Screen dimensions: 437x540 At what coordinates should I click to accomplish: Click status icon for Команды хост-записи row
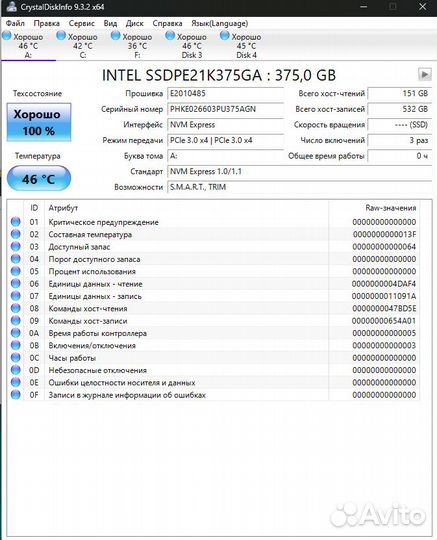15,321
